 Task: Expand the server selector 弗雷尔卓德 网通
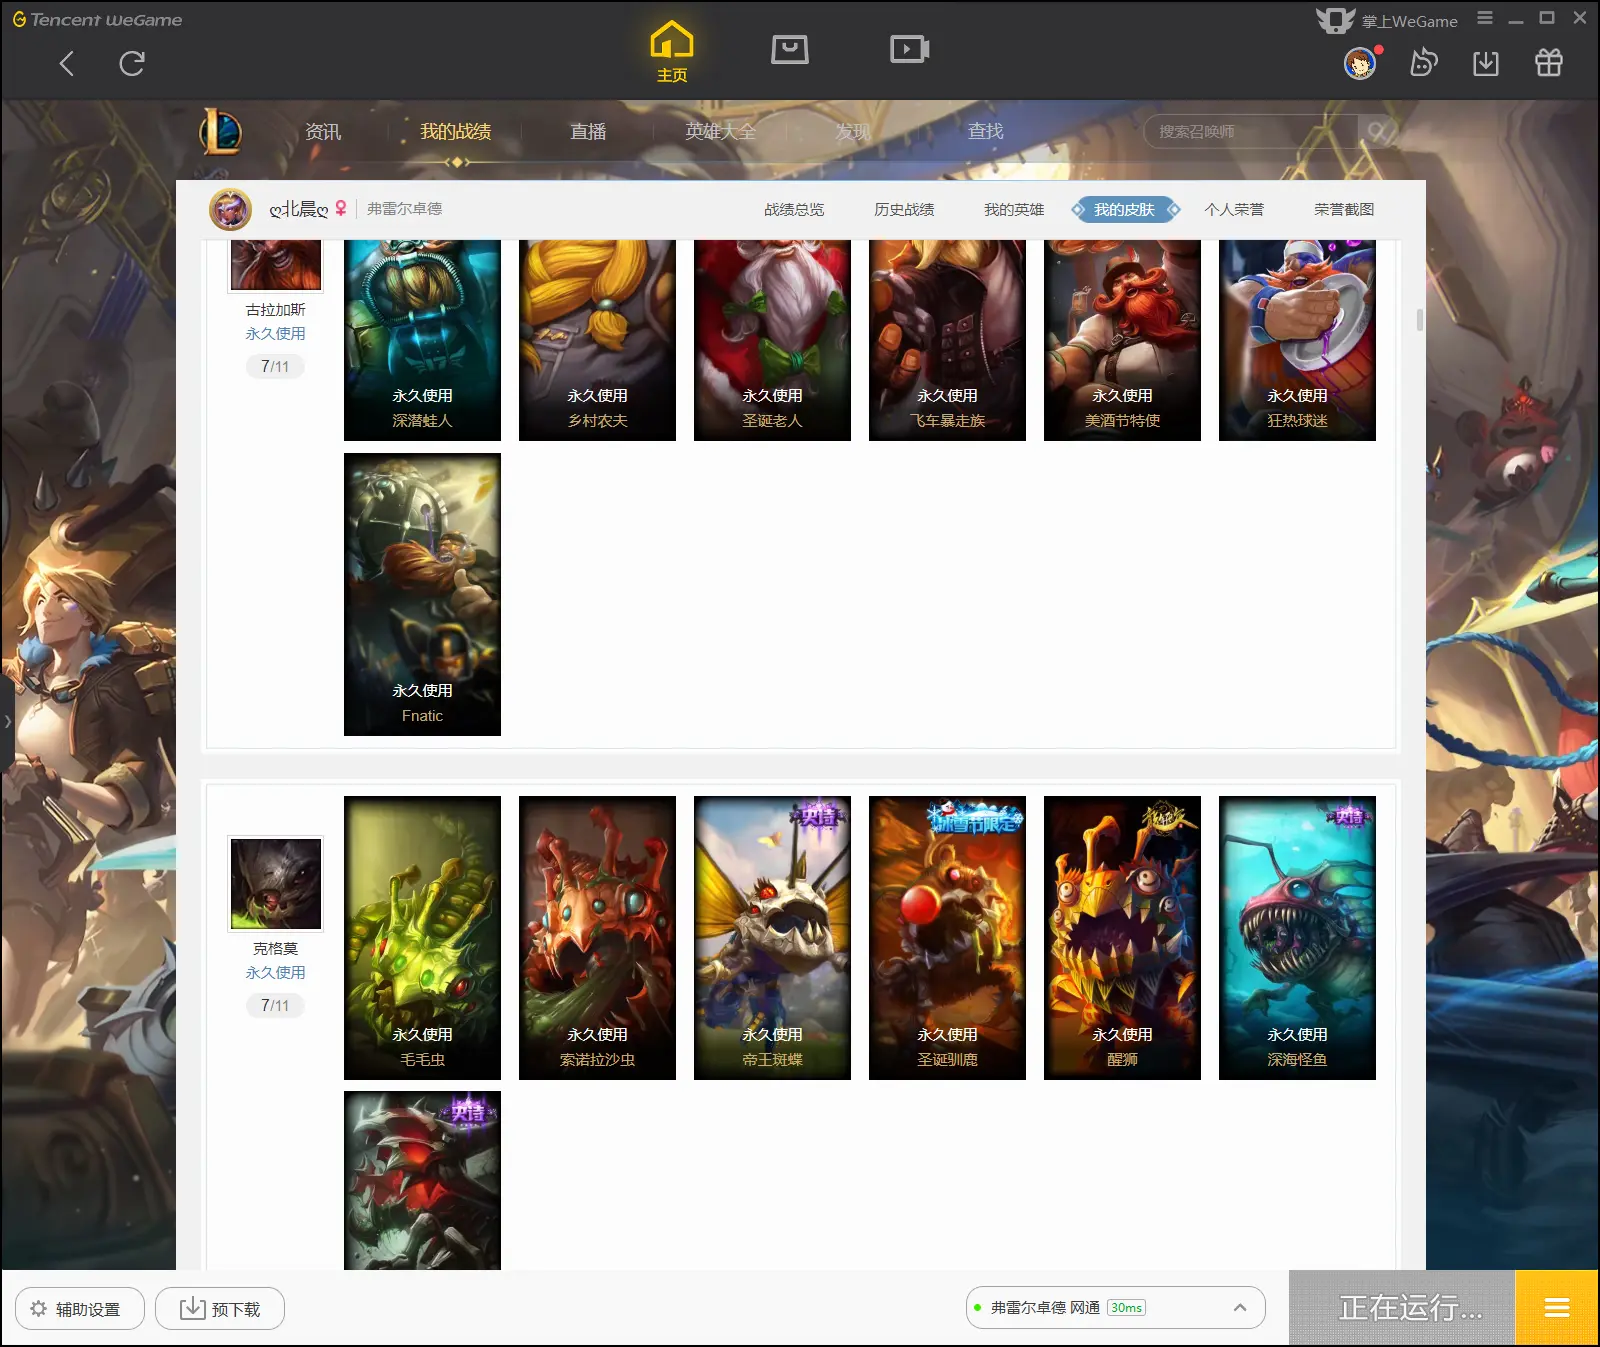click(x=1115, y=1307)
